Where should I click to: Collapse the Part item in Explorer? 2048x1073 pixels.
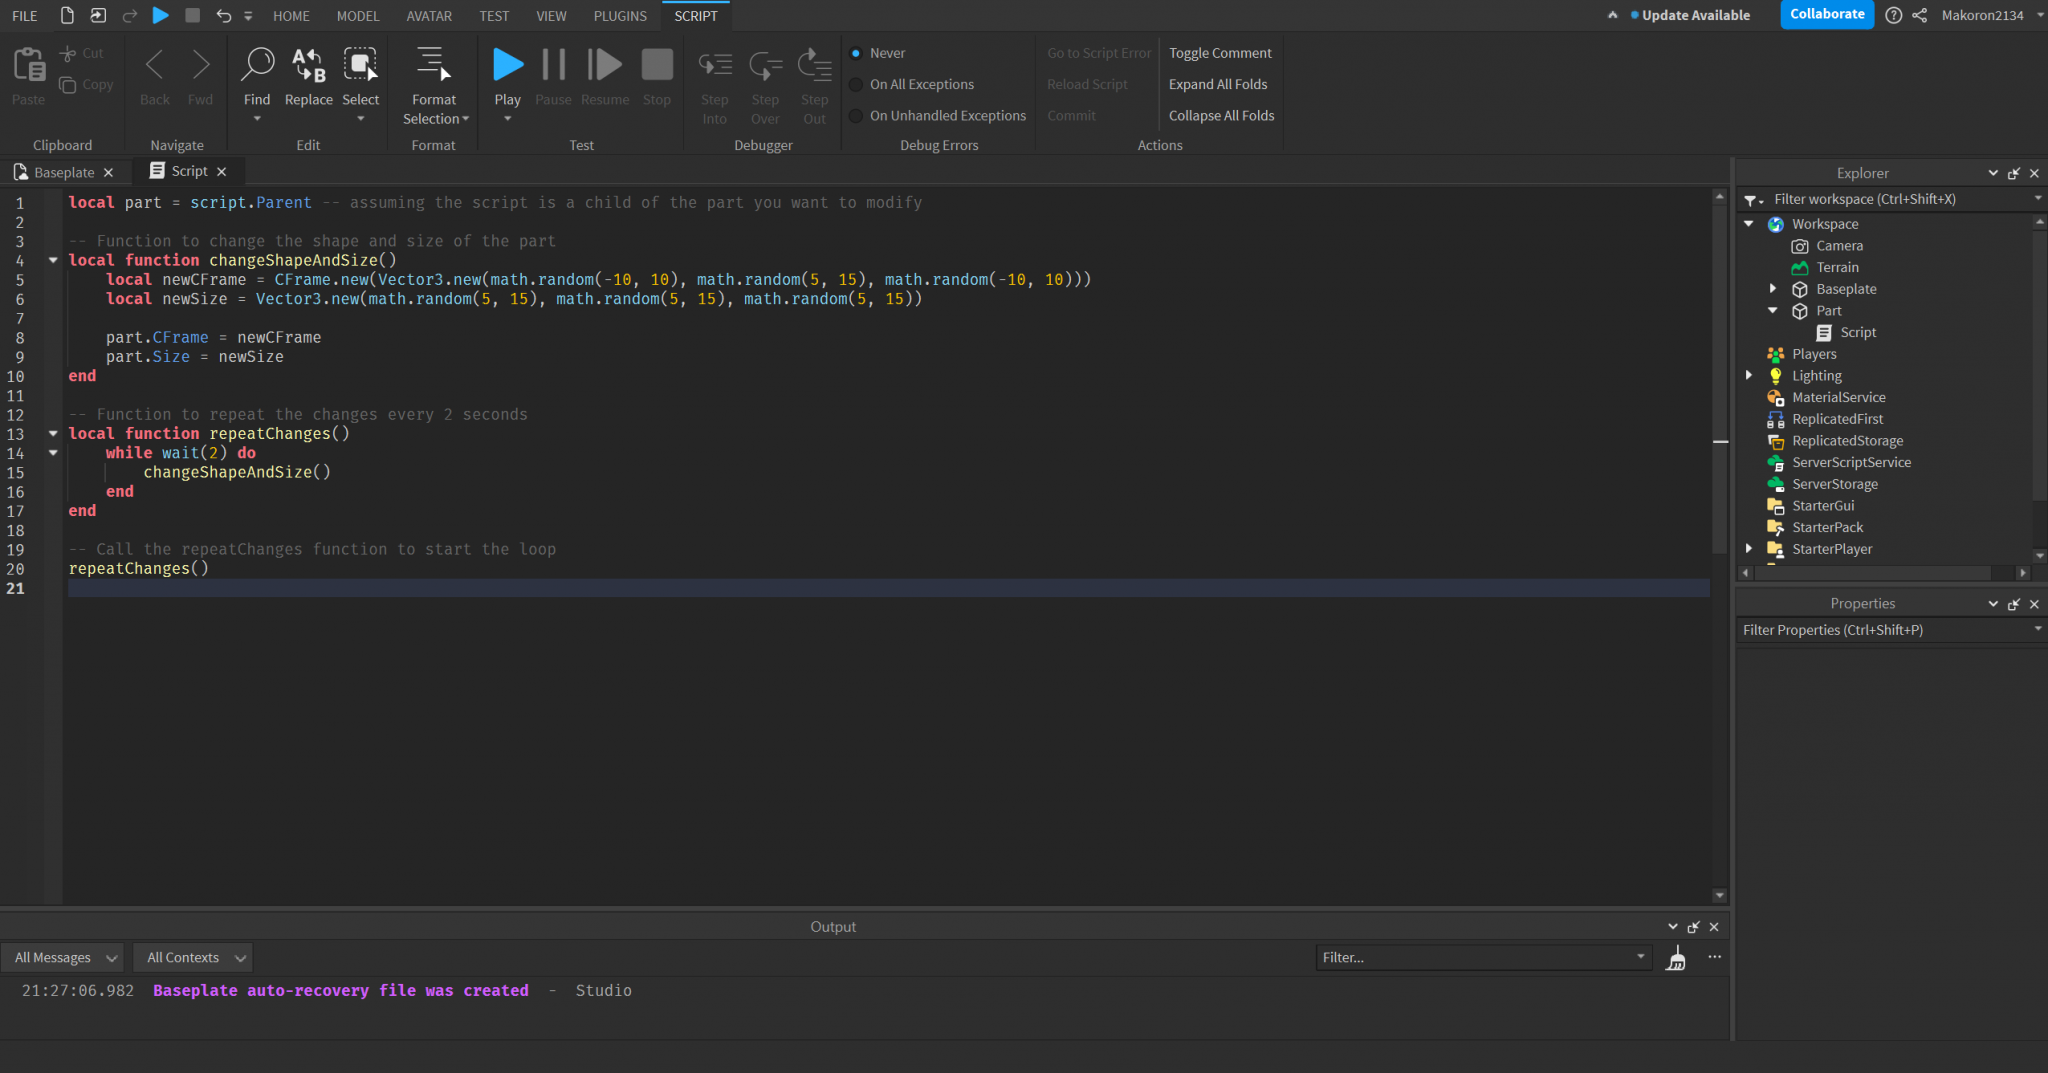pyautogui.click(x=1773, y=310)
